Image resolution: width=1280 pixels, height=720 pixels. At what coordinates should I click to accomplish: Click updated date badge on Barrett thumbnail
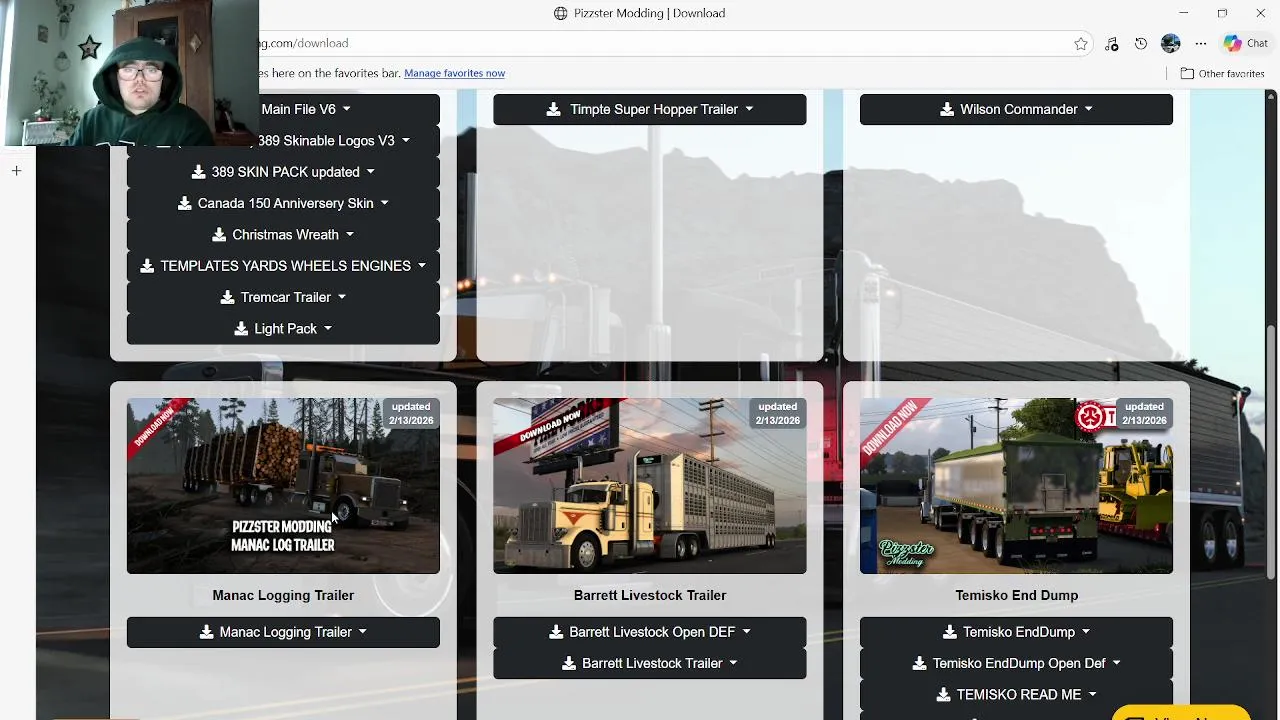point(777,414)
